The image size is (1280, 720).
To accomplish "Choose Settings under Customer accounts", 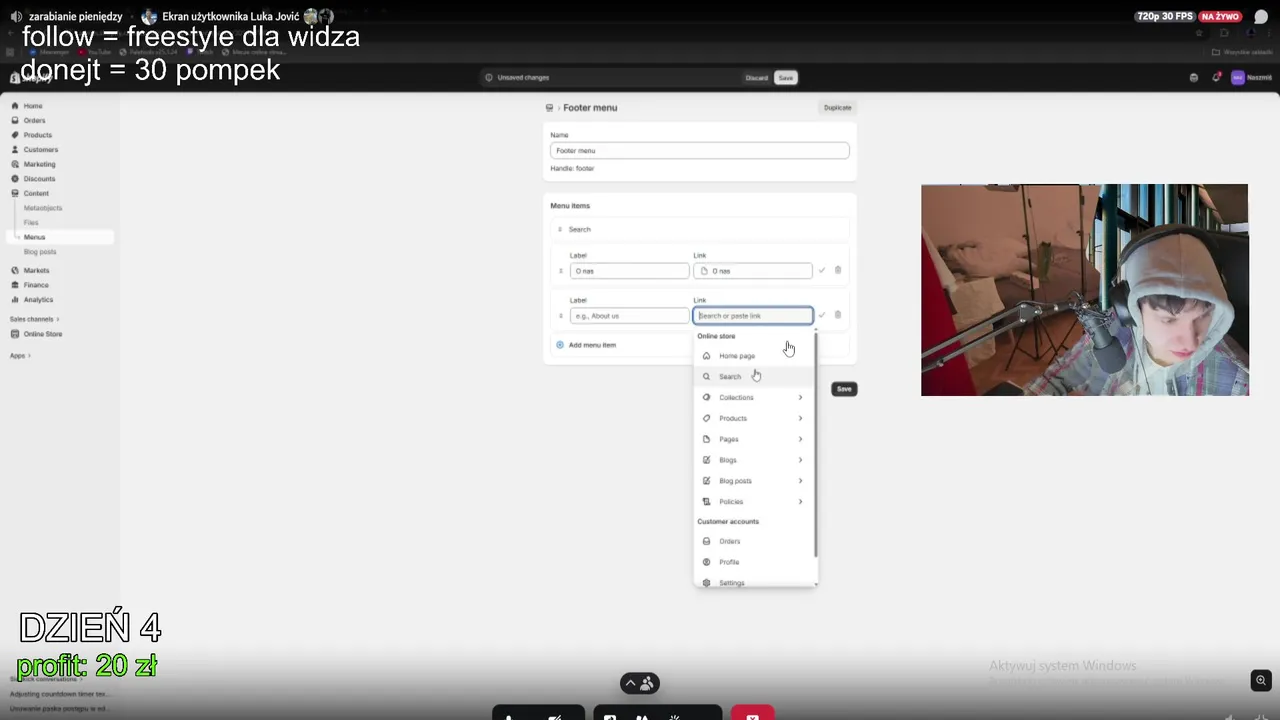I will point(755,583).
